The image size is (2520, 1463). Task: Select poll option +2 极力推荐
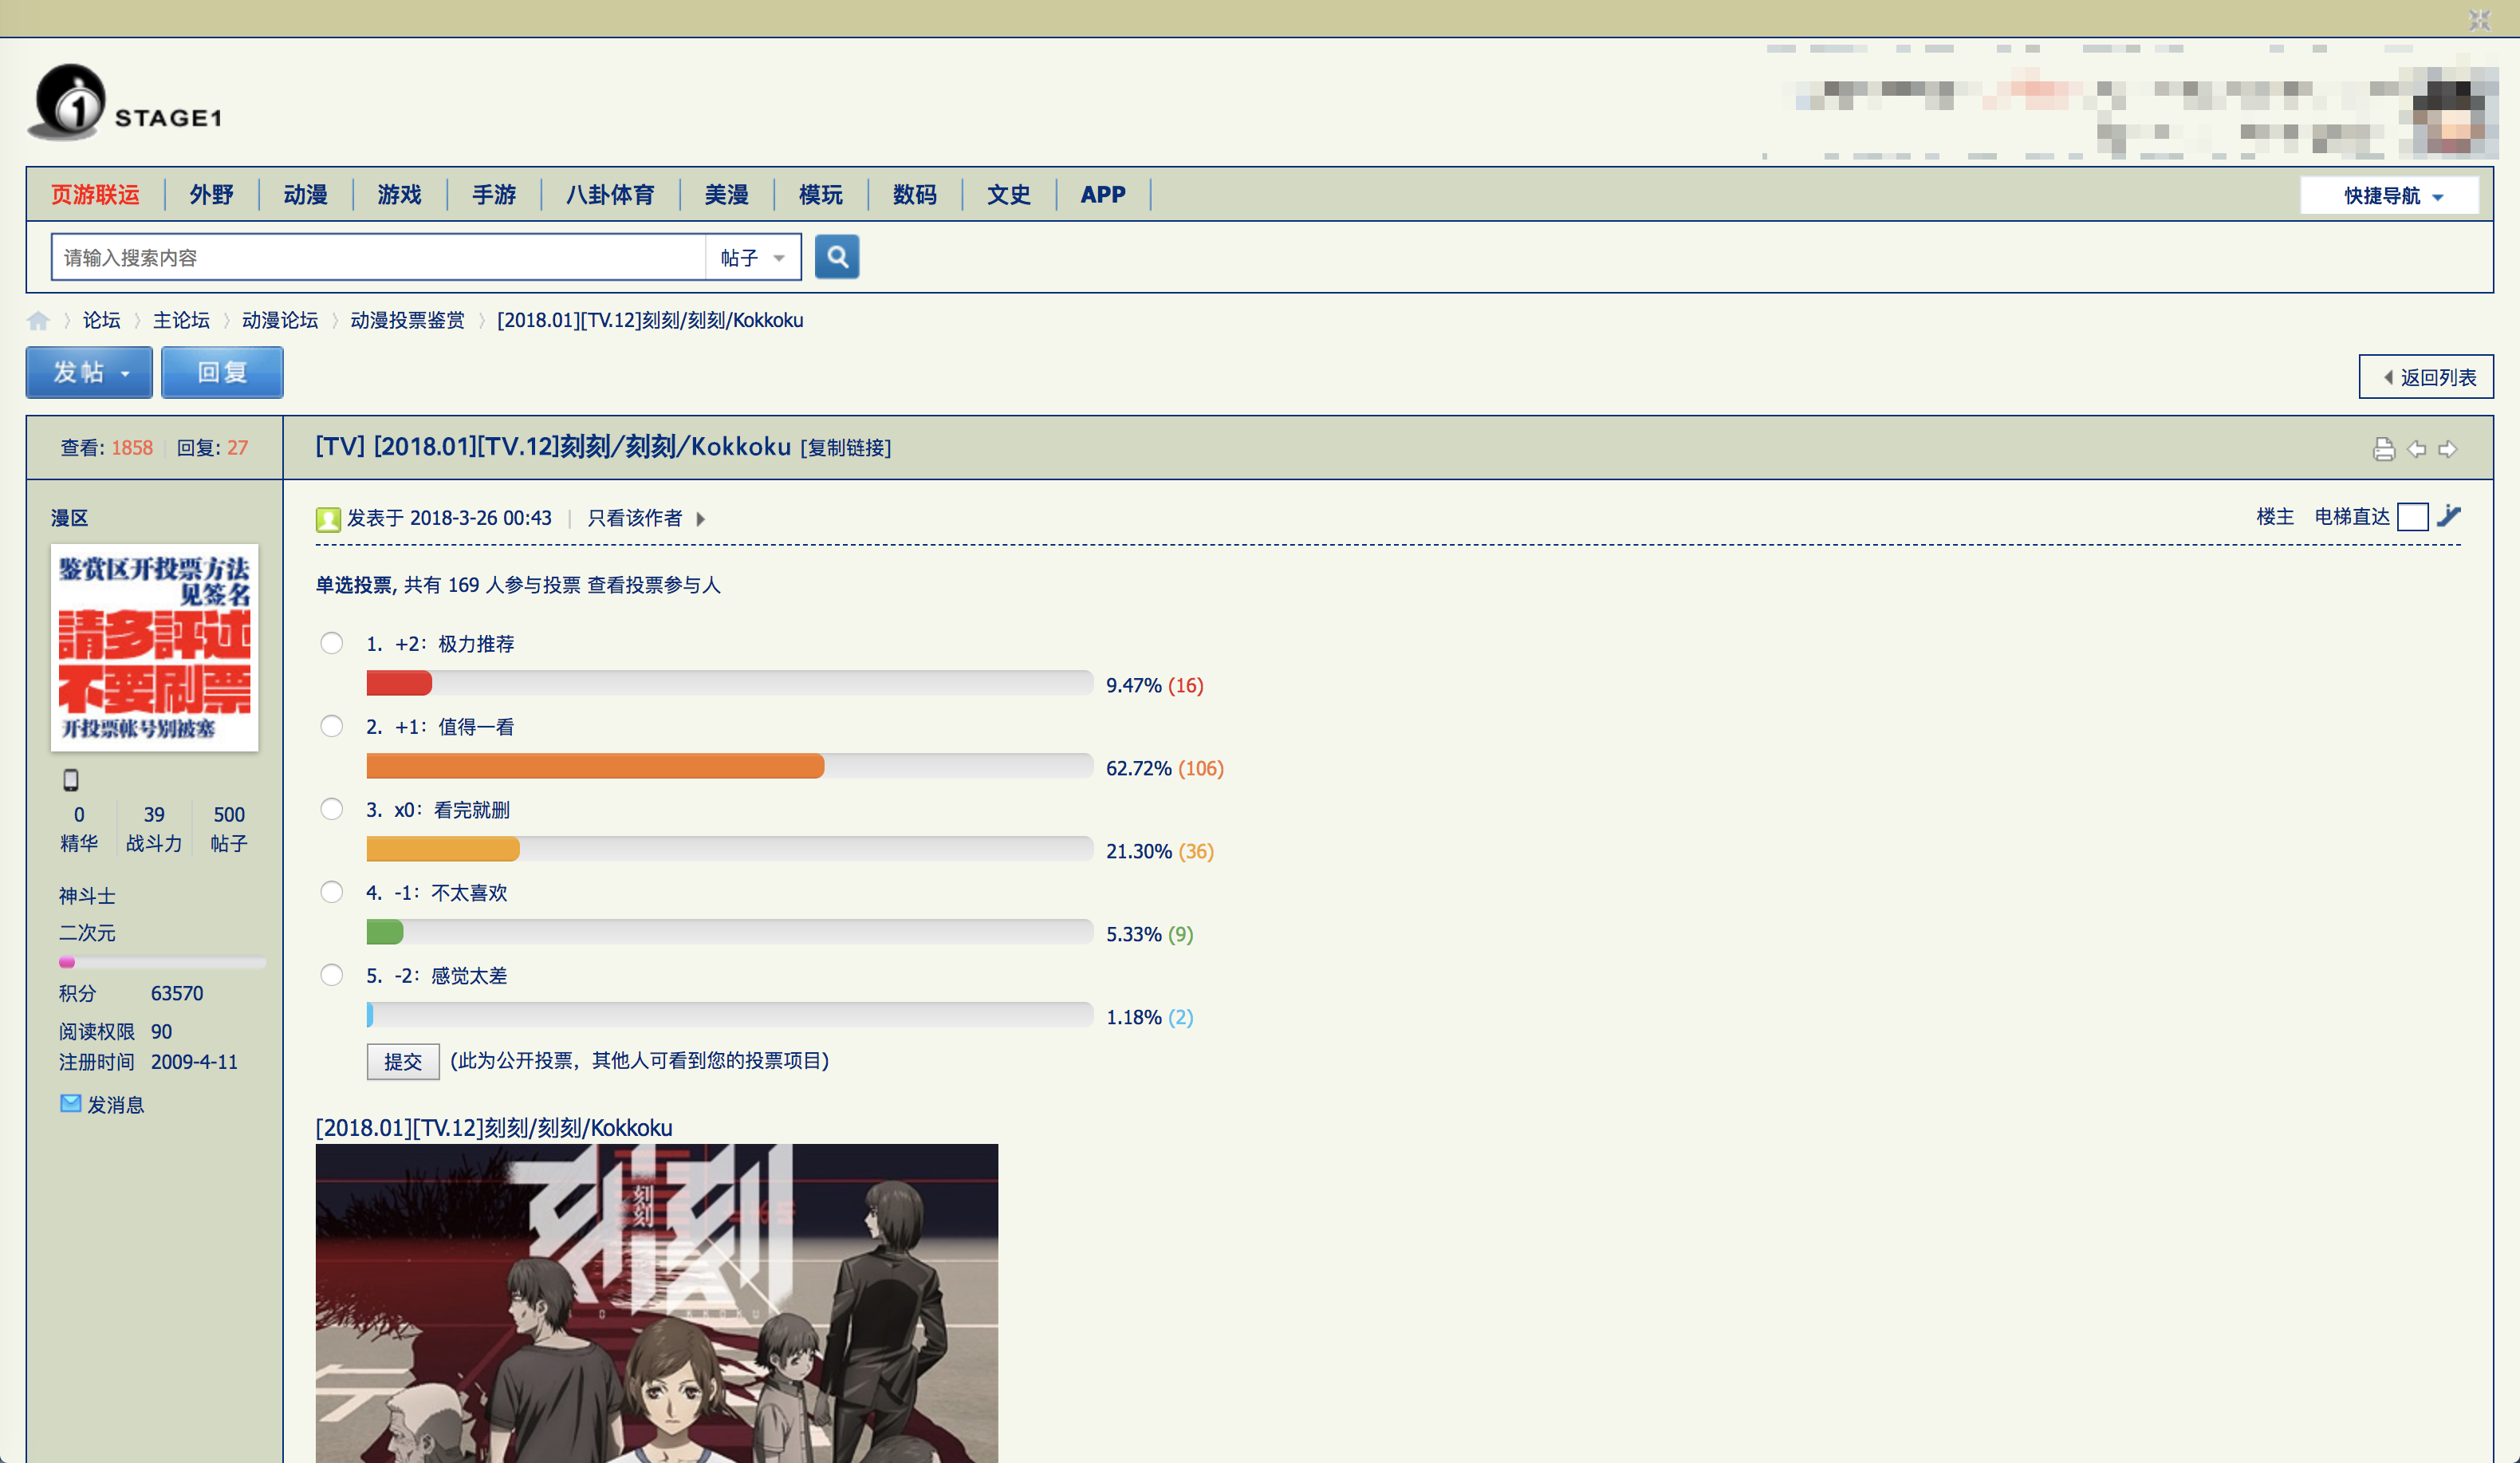tap(331, 643)
